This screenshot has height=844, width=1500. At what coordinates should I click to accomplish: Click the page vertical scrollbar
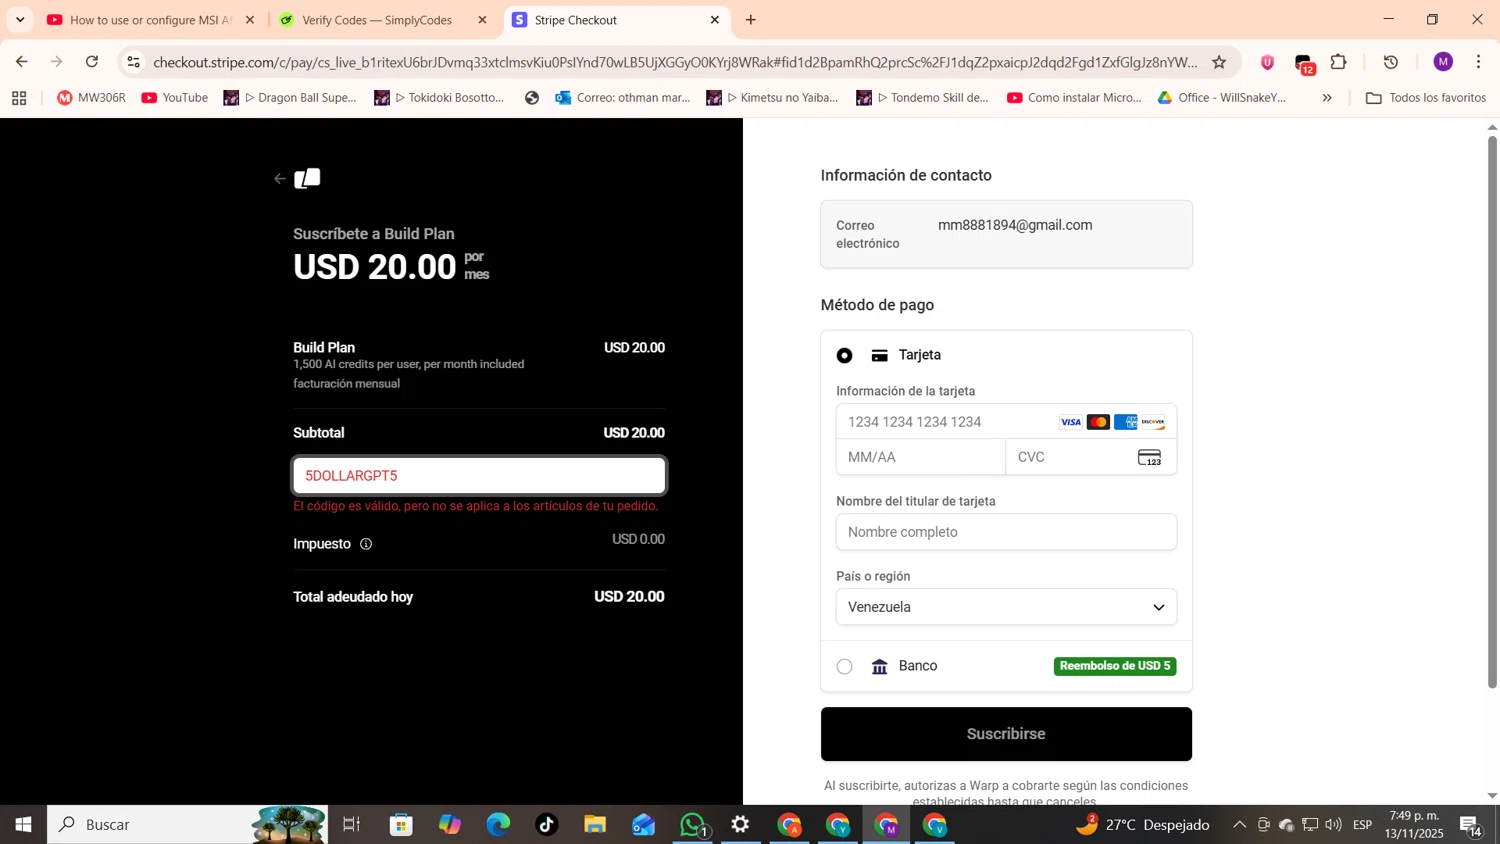tap(1492, 410)
